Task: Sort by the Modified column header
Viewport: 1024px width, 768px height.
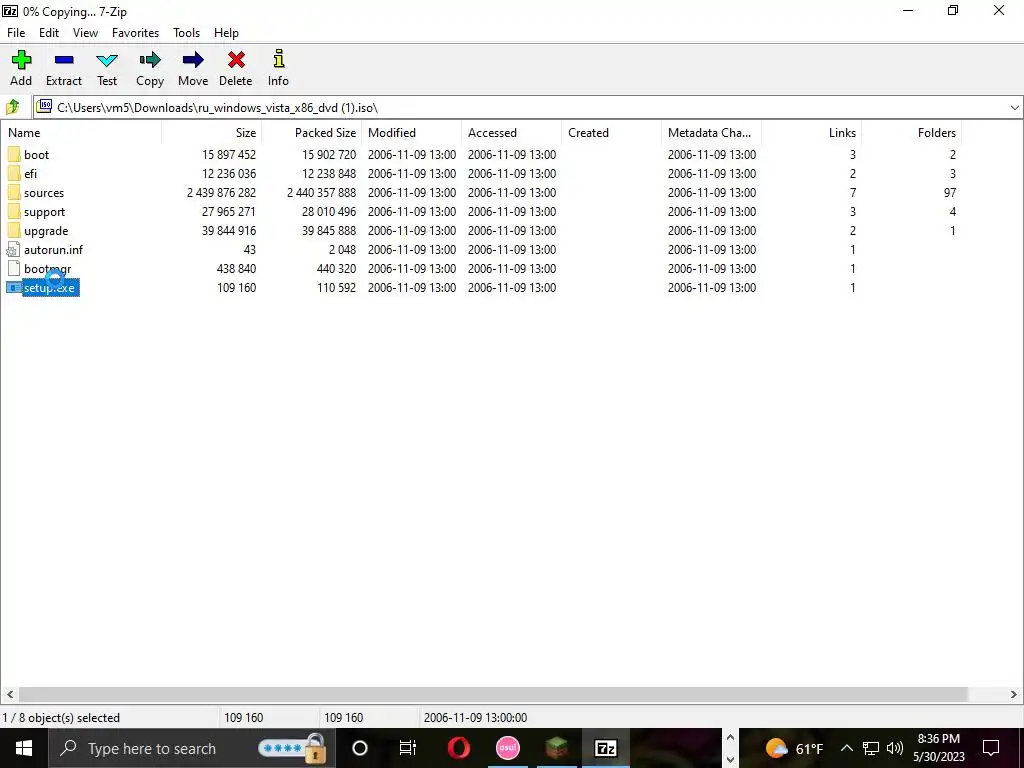Action: coord(411,133)
